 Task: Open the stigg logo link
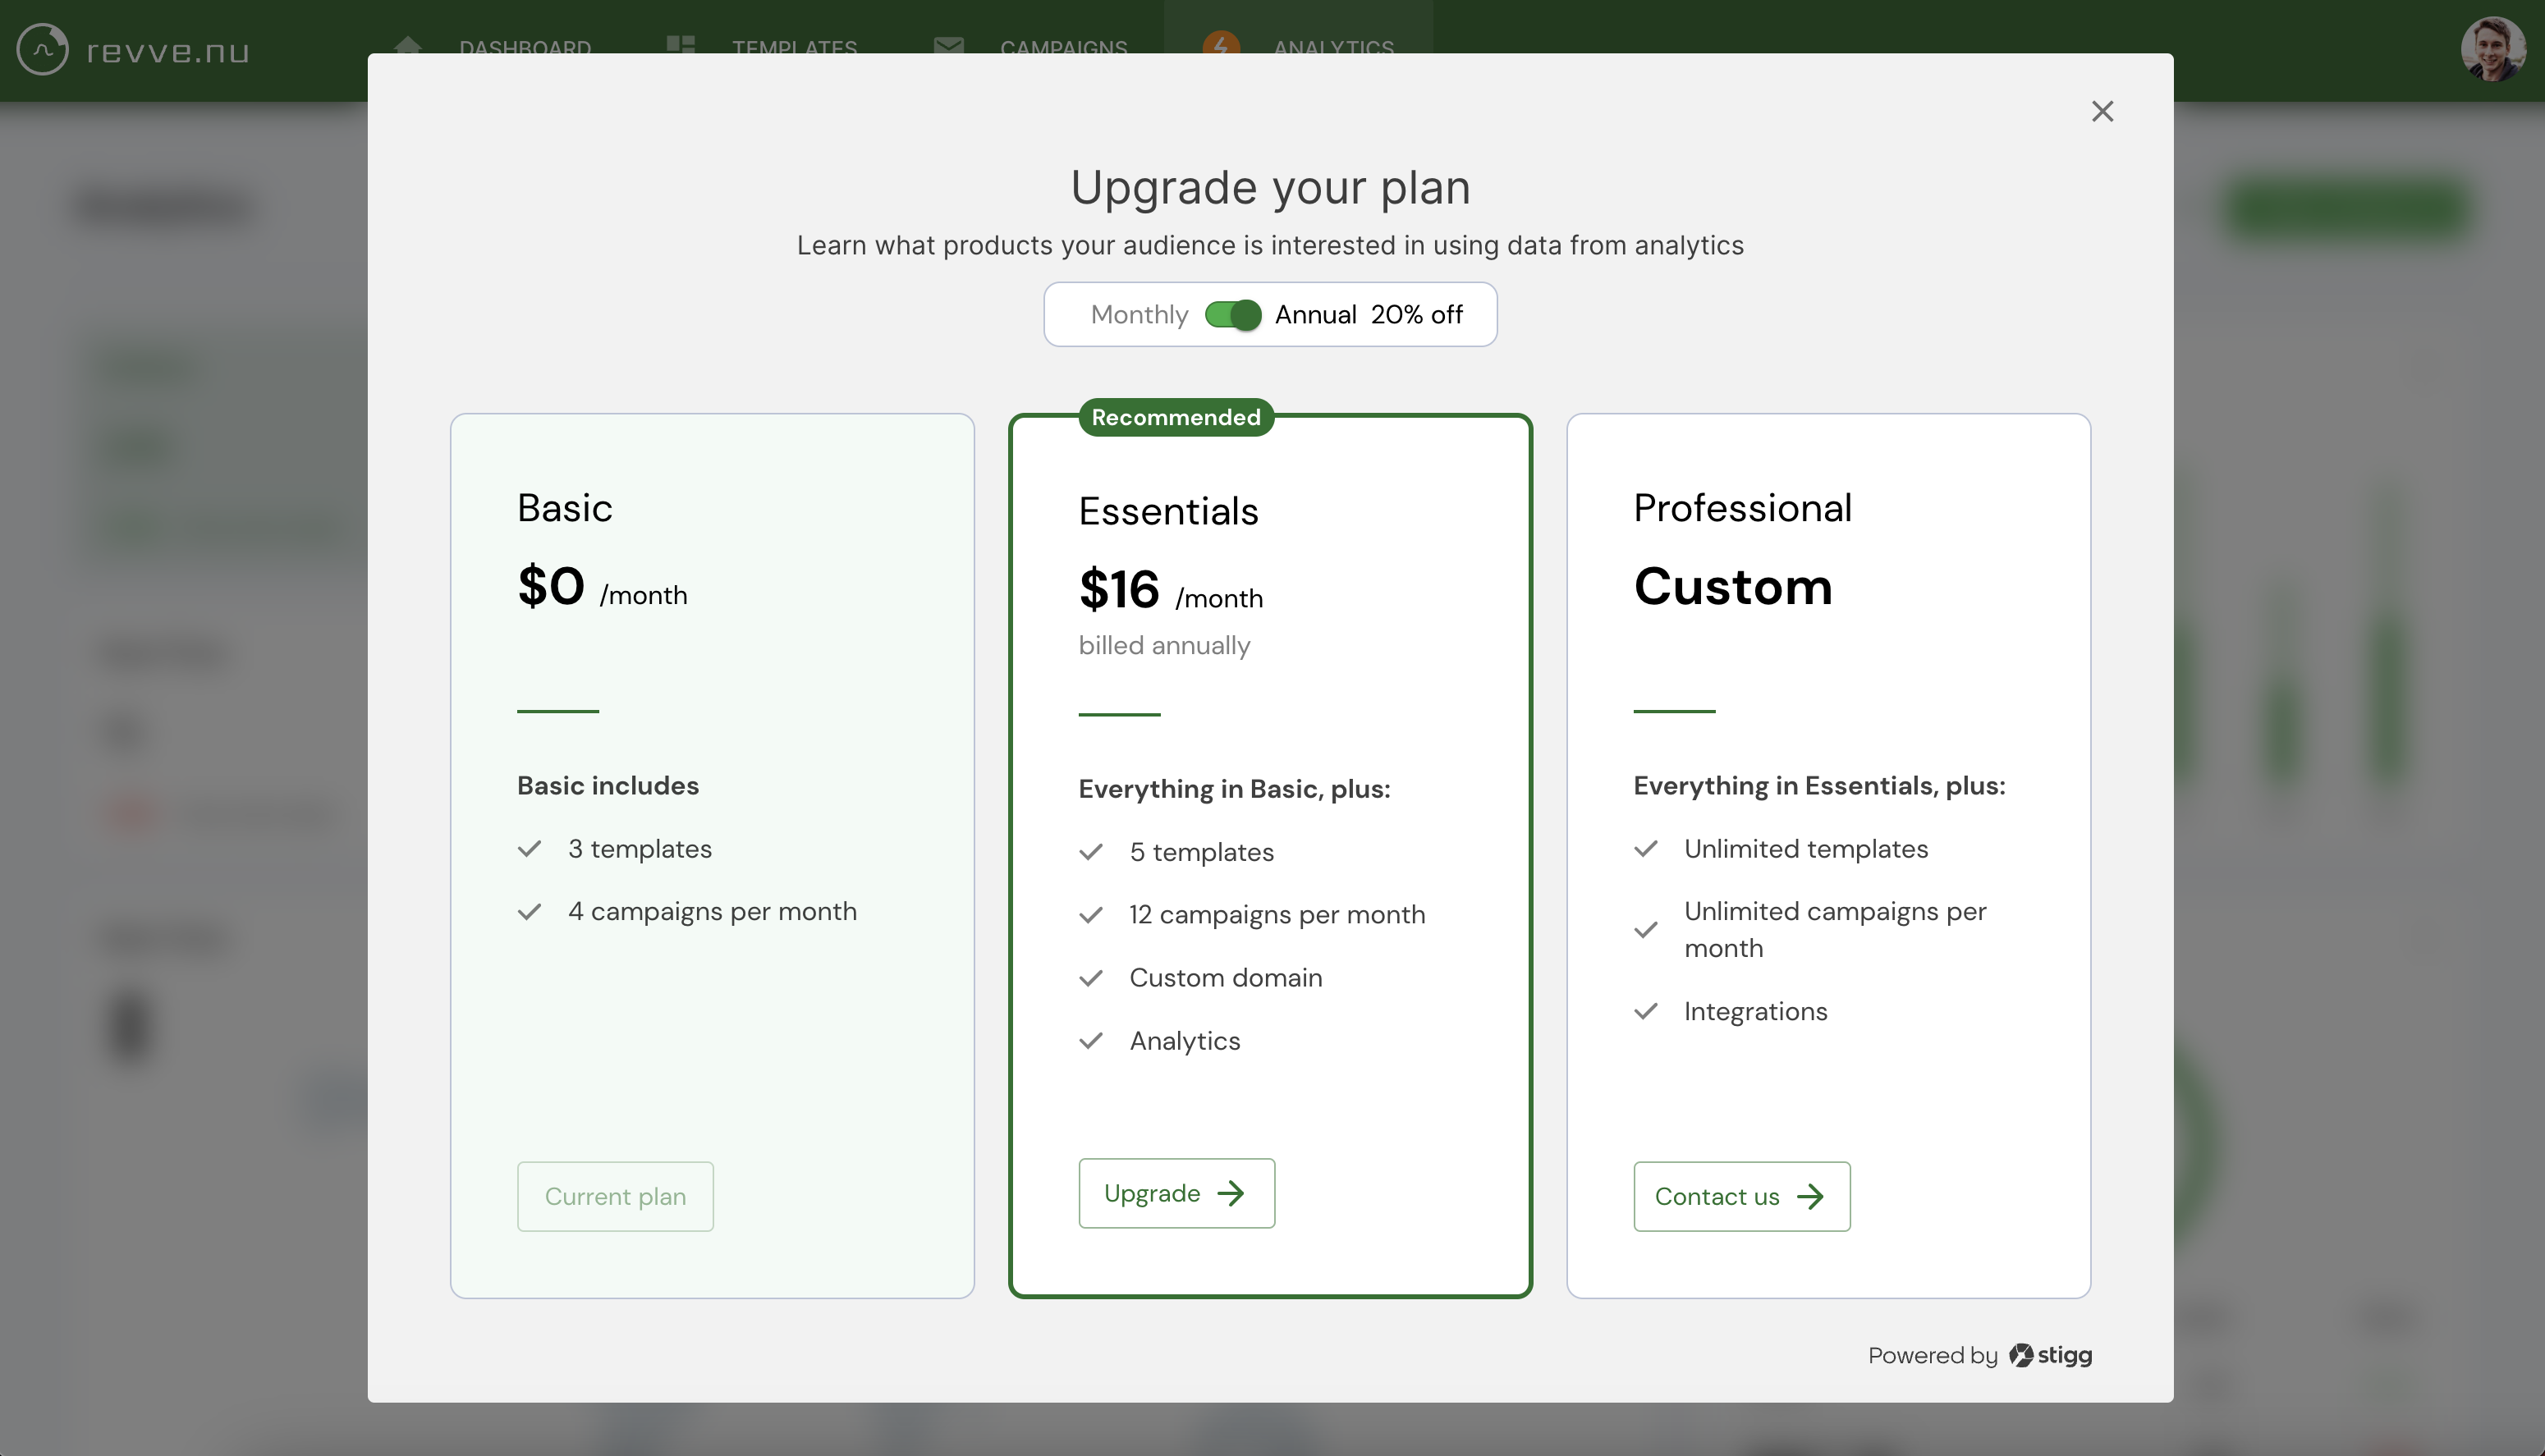[2051, 1355]
